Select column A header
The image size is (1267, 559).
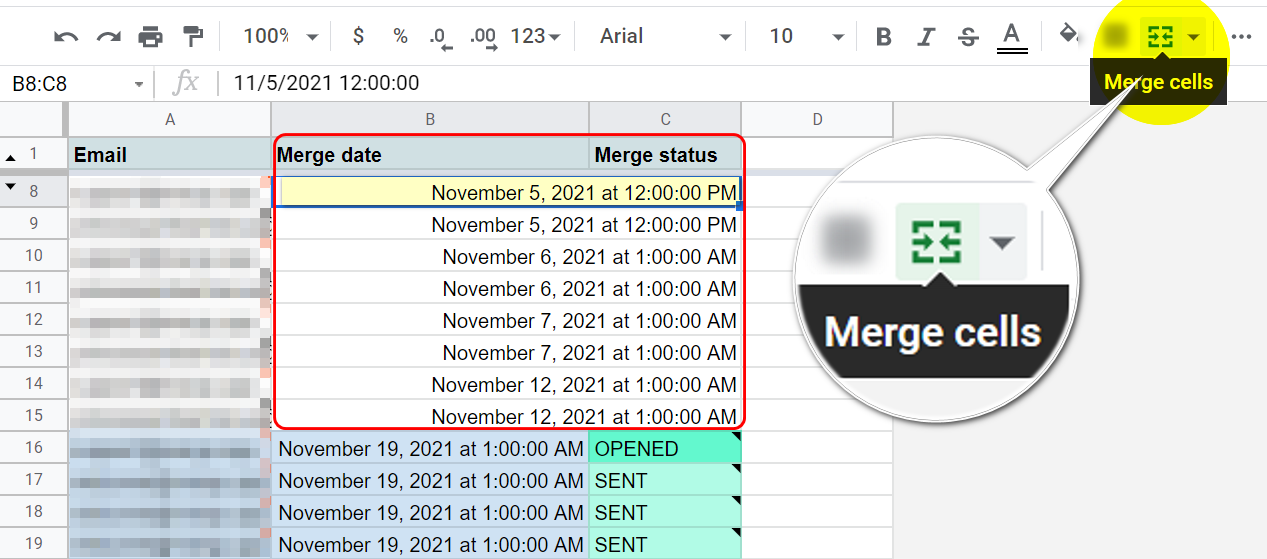tap(170, 120)
